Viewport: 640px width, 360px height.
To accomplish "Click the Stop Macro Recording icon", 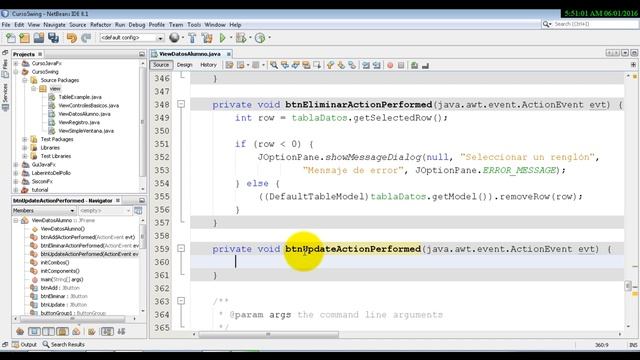I will [x=401, y=65].
